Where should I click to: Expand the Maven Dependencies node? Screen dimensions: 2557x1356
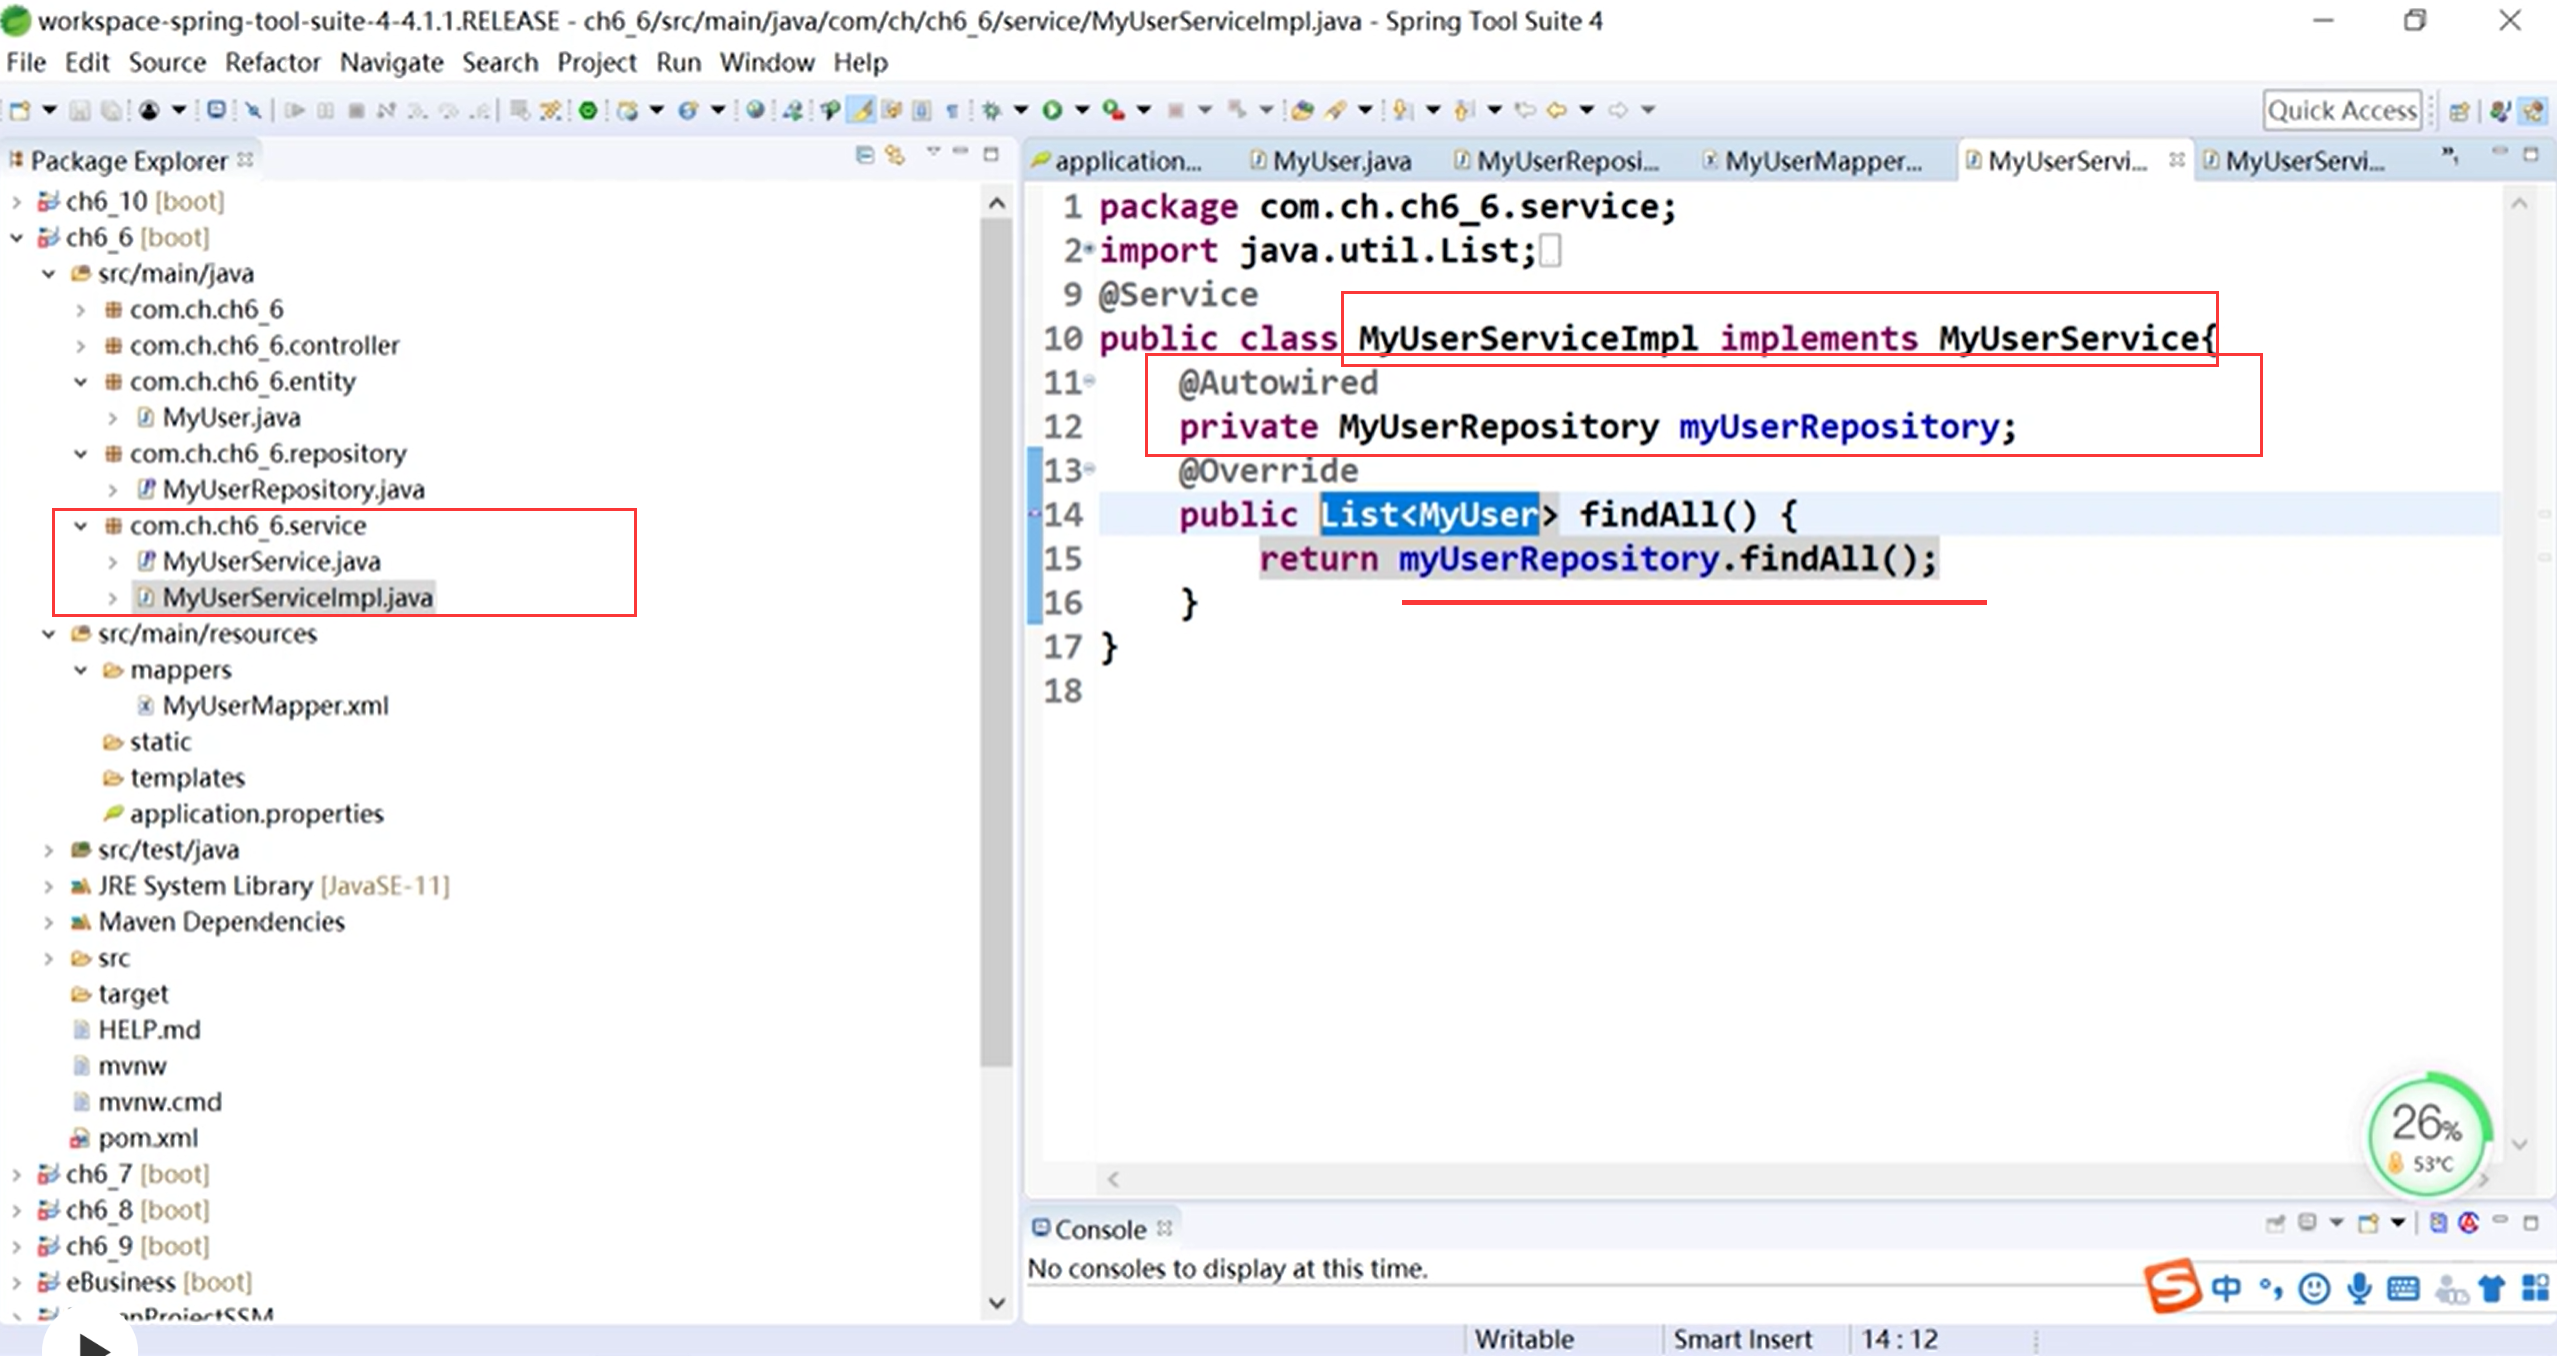[48, 922]
